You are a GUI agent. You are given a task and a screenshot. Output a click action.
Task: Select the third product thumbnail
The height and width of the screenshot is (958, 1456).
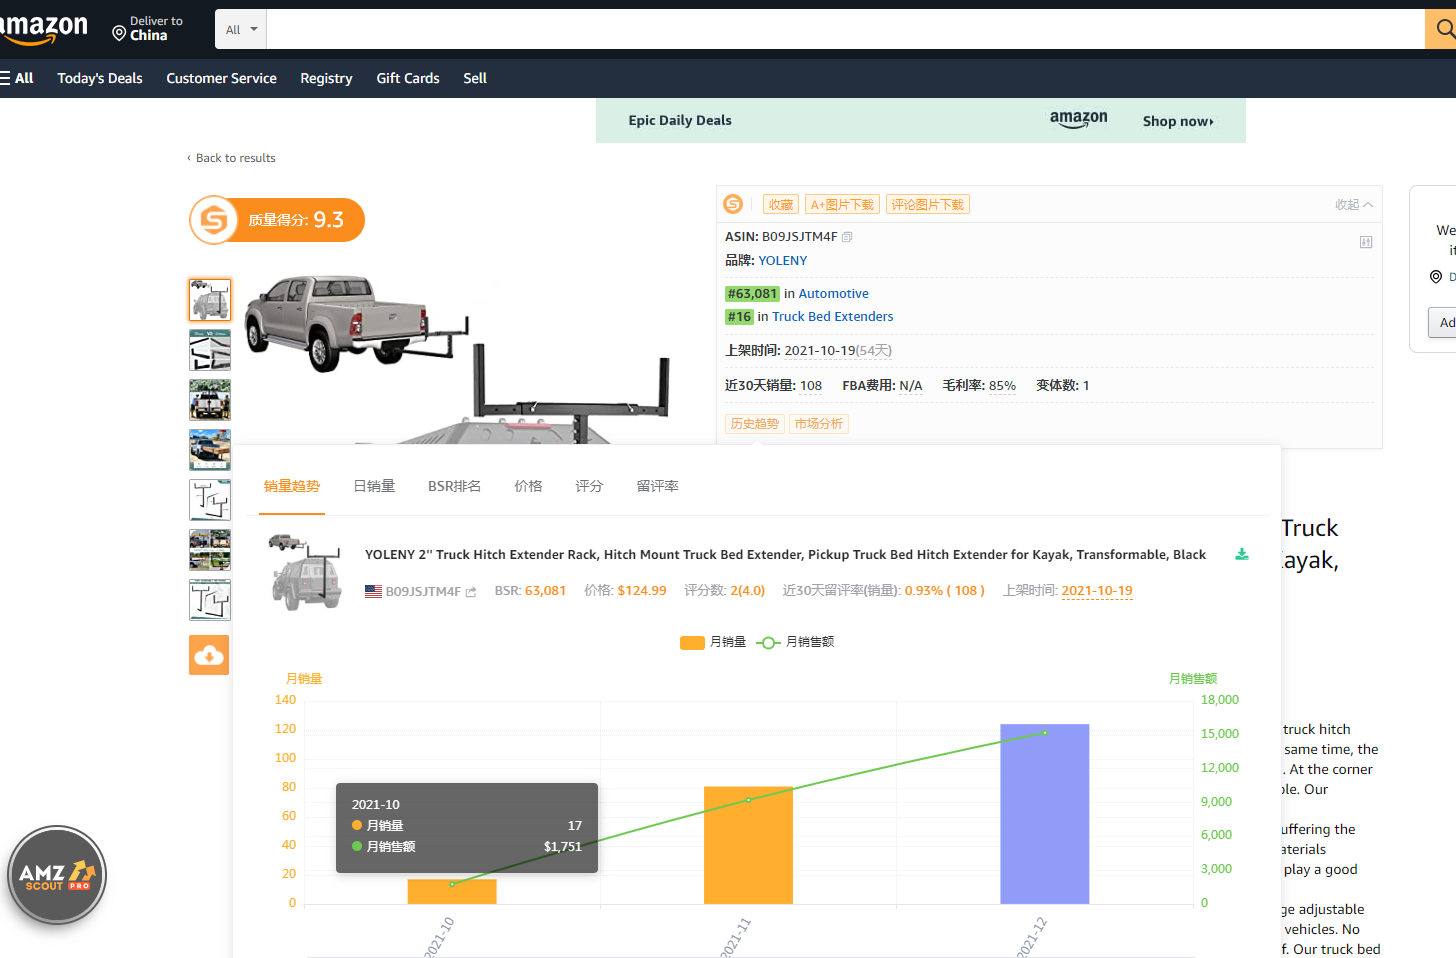[x=210, y=400]
